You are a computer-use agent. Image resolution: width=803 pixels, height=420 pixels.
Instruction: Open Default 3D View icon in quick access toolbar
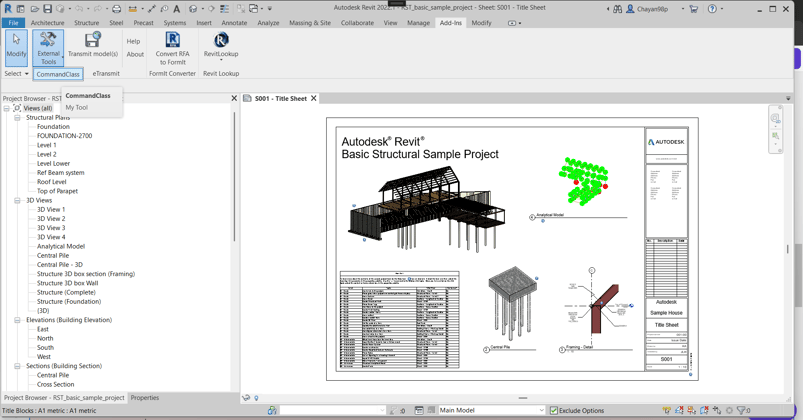[193, 9]
